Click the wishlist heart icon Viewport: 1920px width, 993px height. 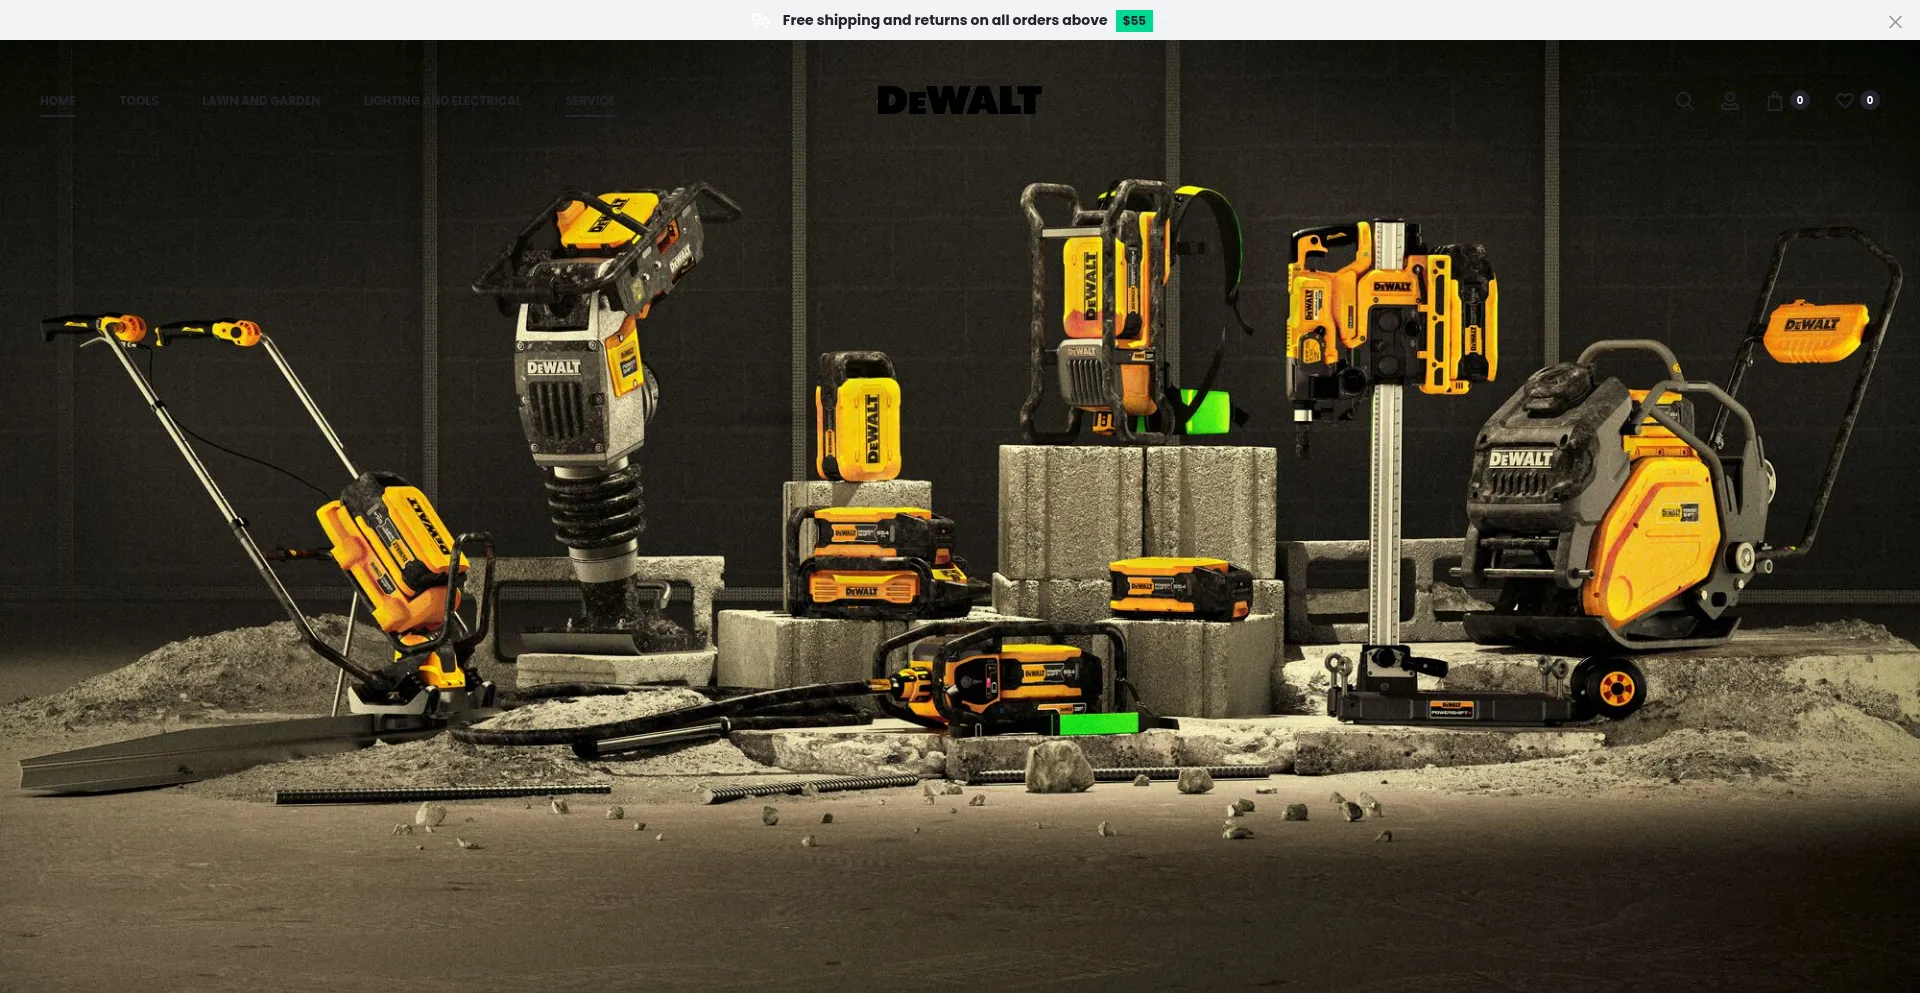point(1844,101)
